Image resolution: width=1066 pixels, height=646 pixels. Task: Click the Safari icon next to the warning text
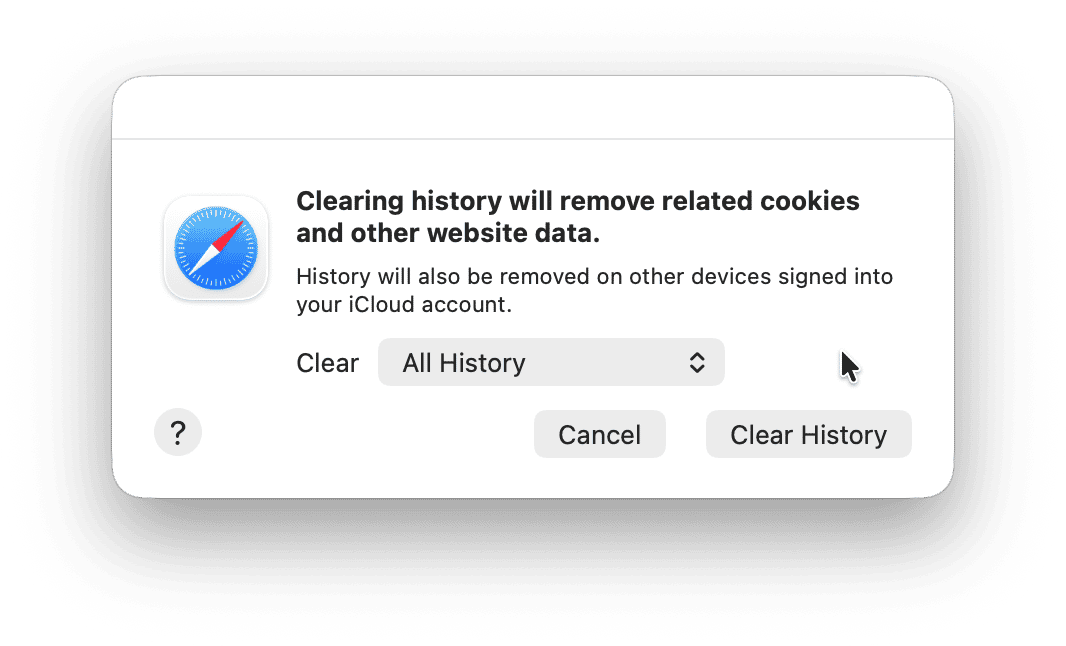click(x=215, y=248)
